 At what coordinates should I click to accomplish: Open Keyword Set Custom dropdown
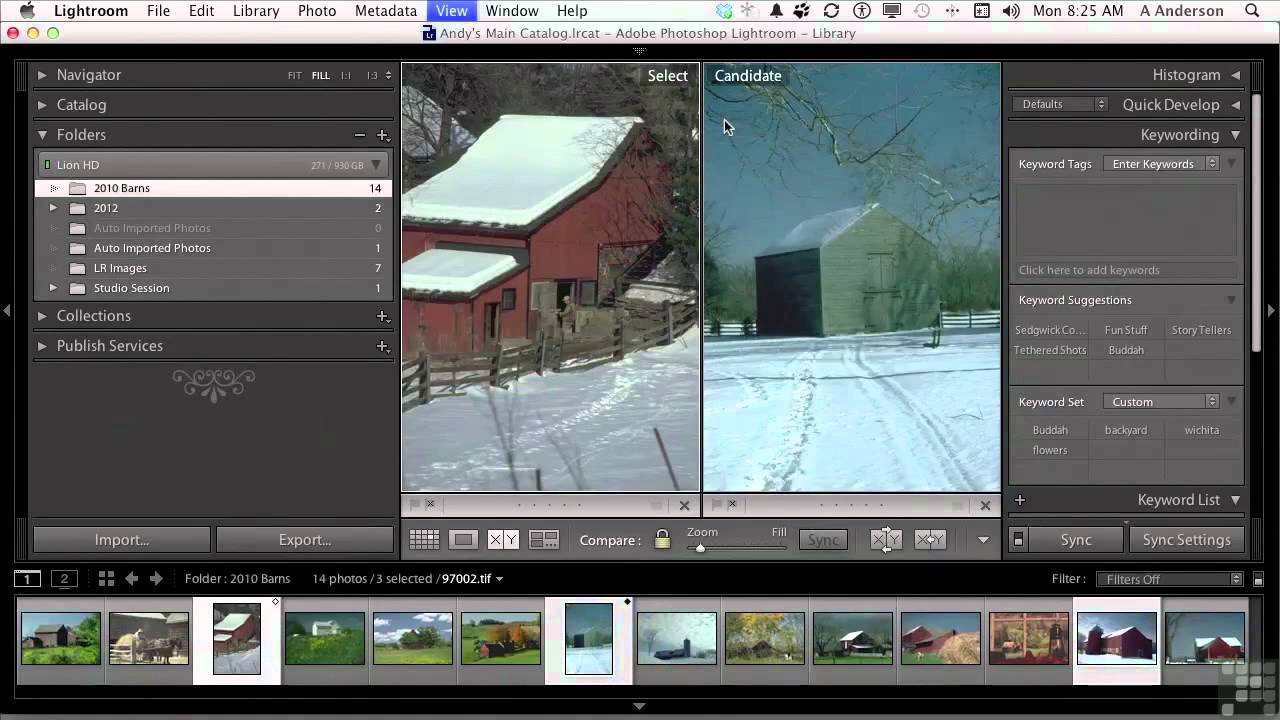(1161, 402)
